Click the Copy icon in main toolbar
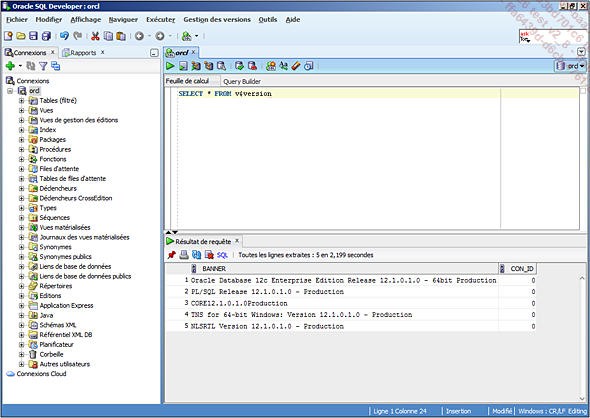Viewport: 590px width, 418px height. [x=108, y=36]
